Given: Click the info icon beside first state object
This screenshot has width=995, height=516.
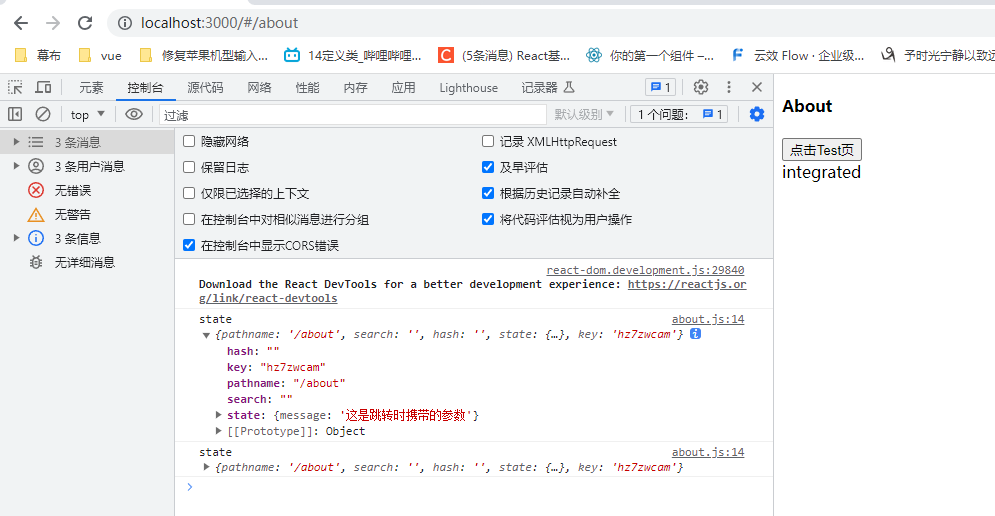Looking at the screenshot, I should point(695,334).
